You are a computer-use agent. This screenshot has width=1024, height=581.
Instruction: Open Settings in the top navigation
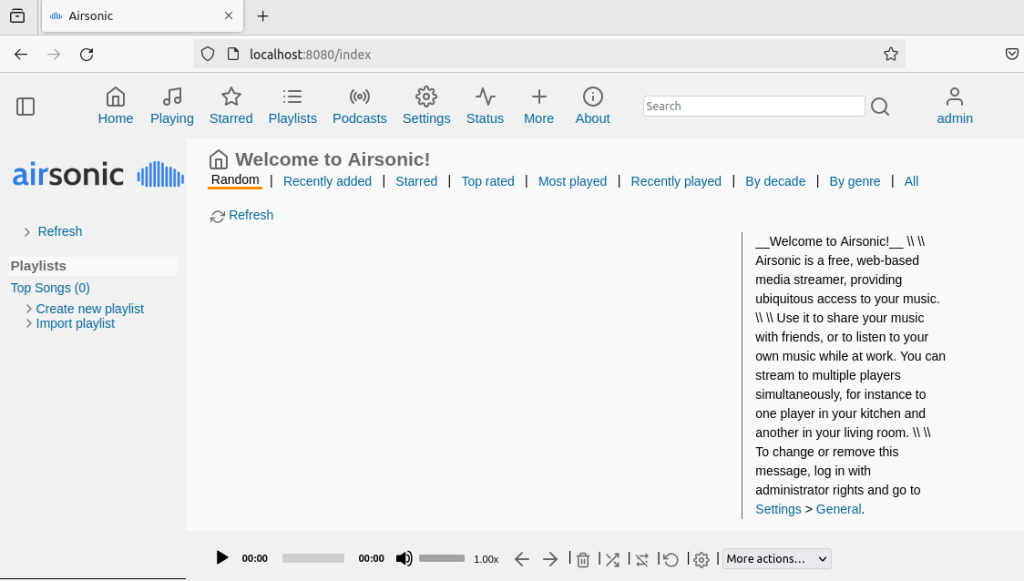426,106
